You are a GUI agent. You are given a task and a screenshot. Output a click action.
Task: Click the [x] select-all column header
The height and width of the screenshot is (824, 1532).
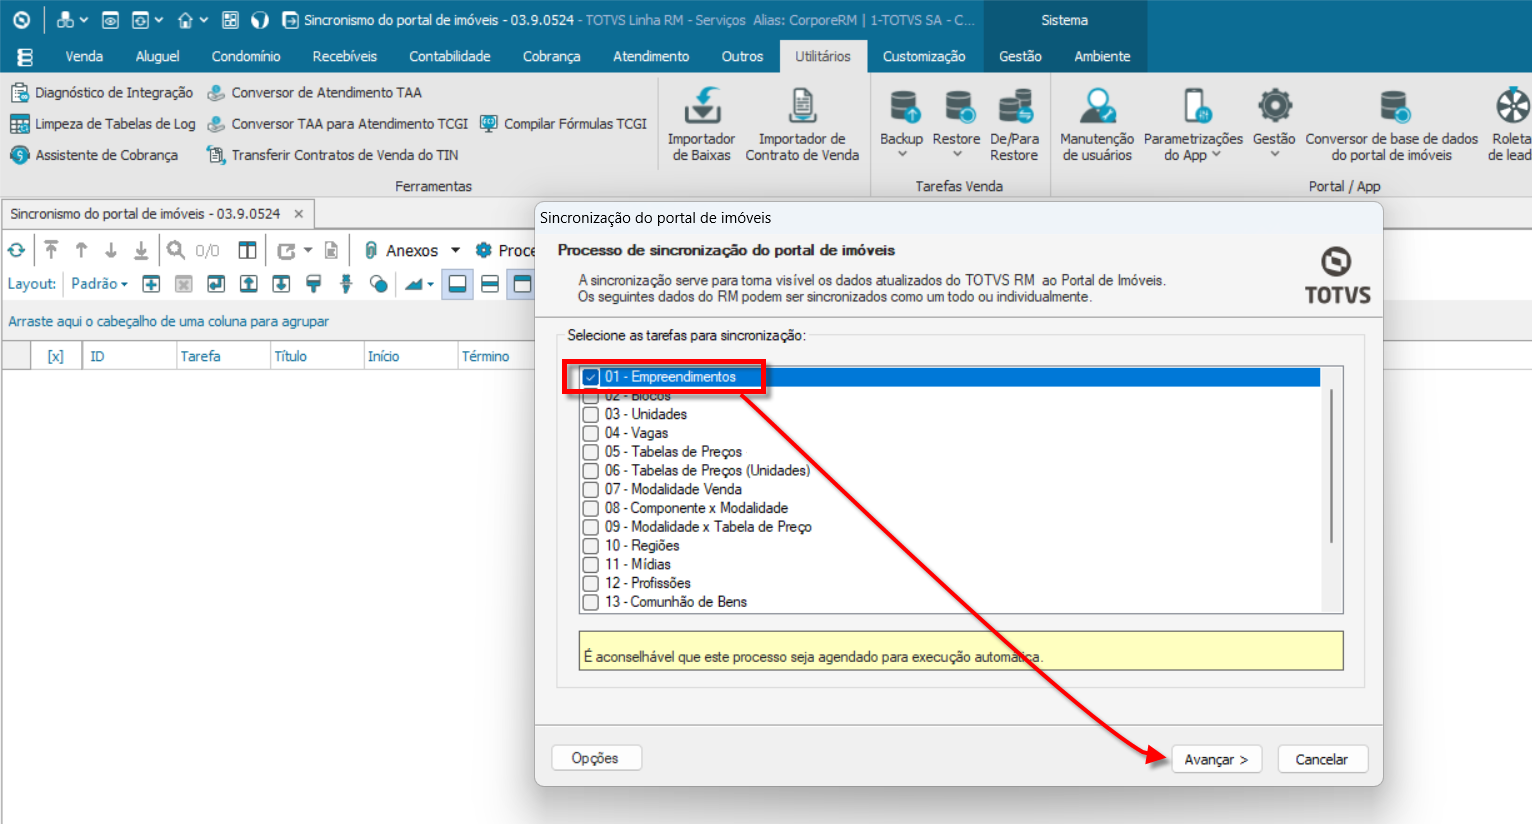[x=56, y=356]
